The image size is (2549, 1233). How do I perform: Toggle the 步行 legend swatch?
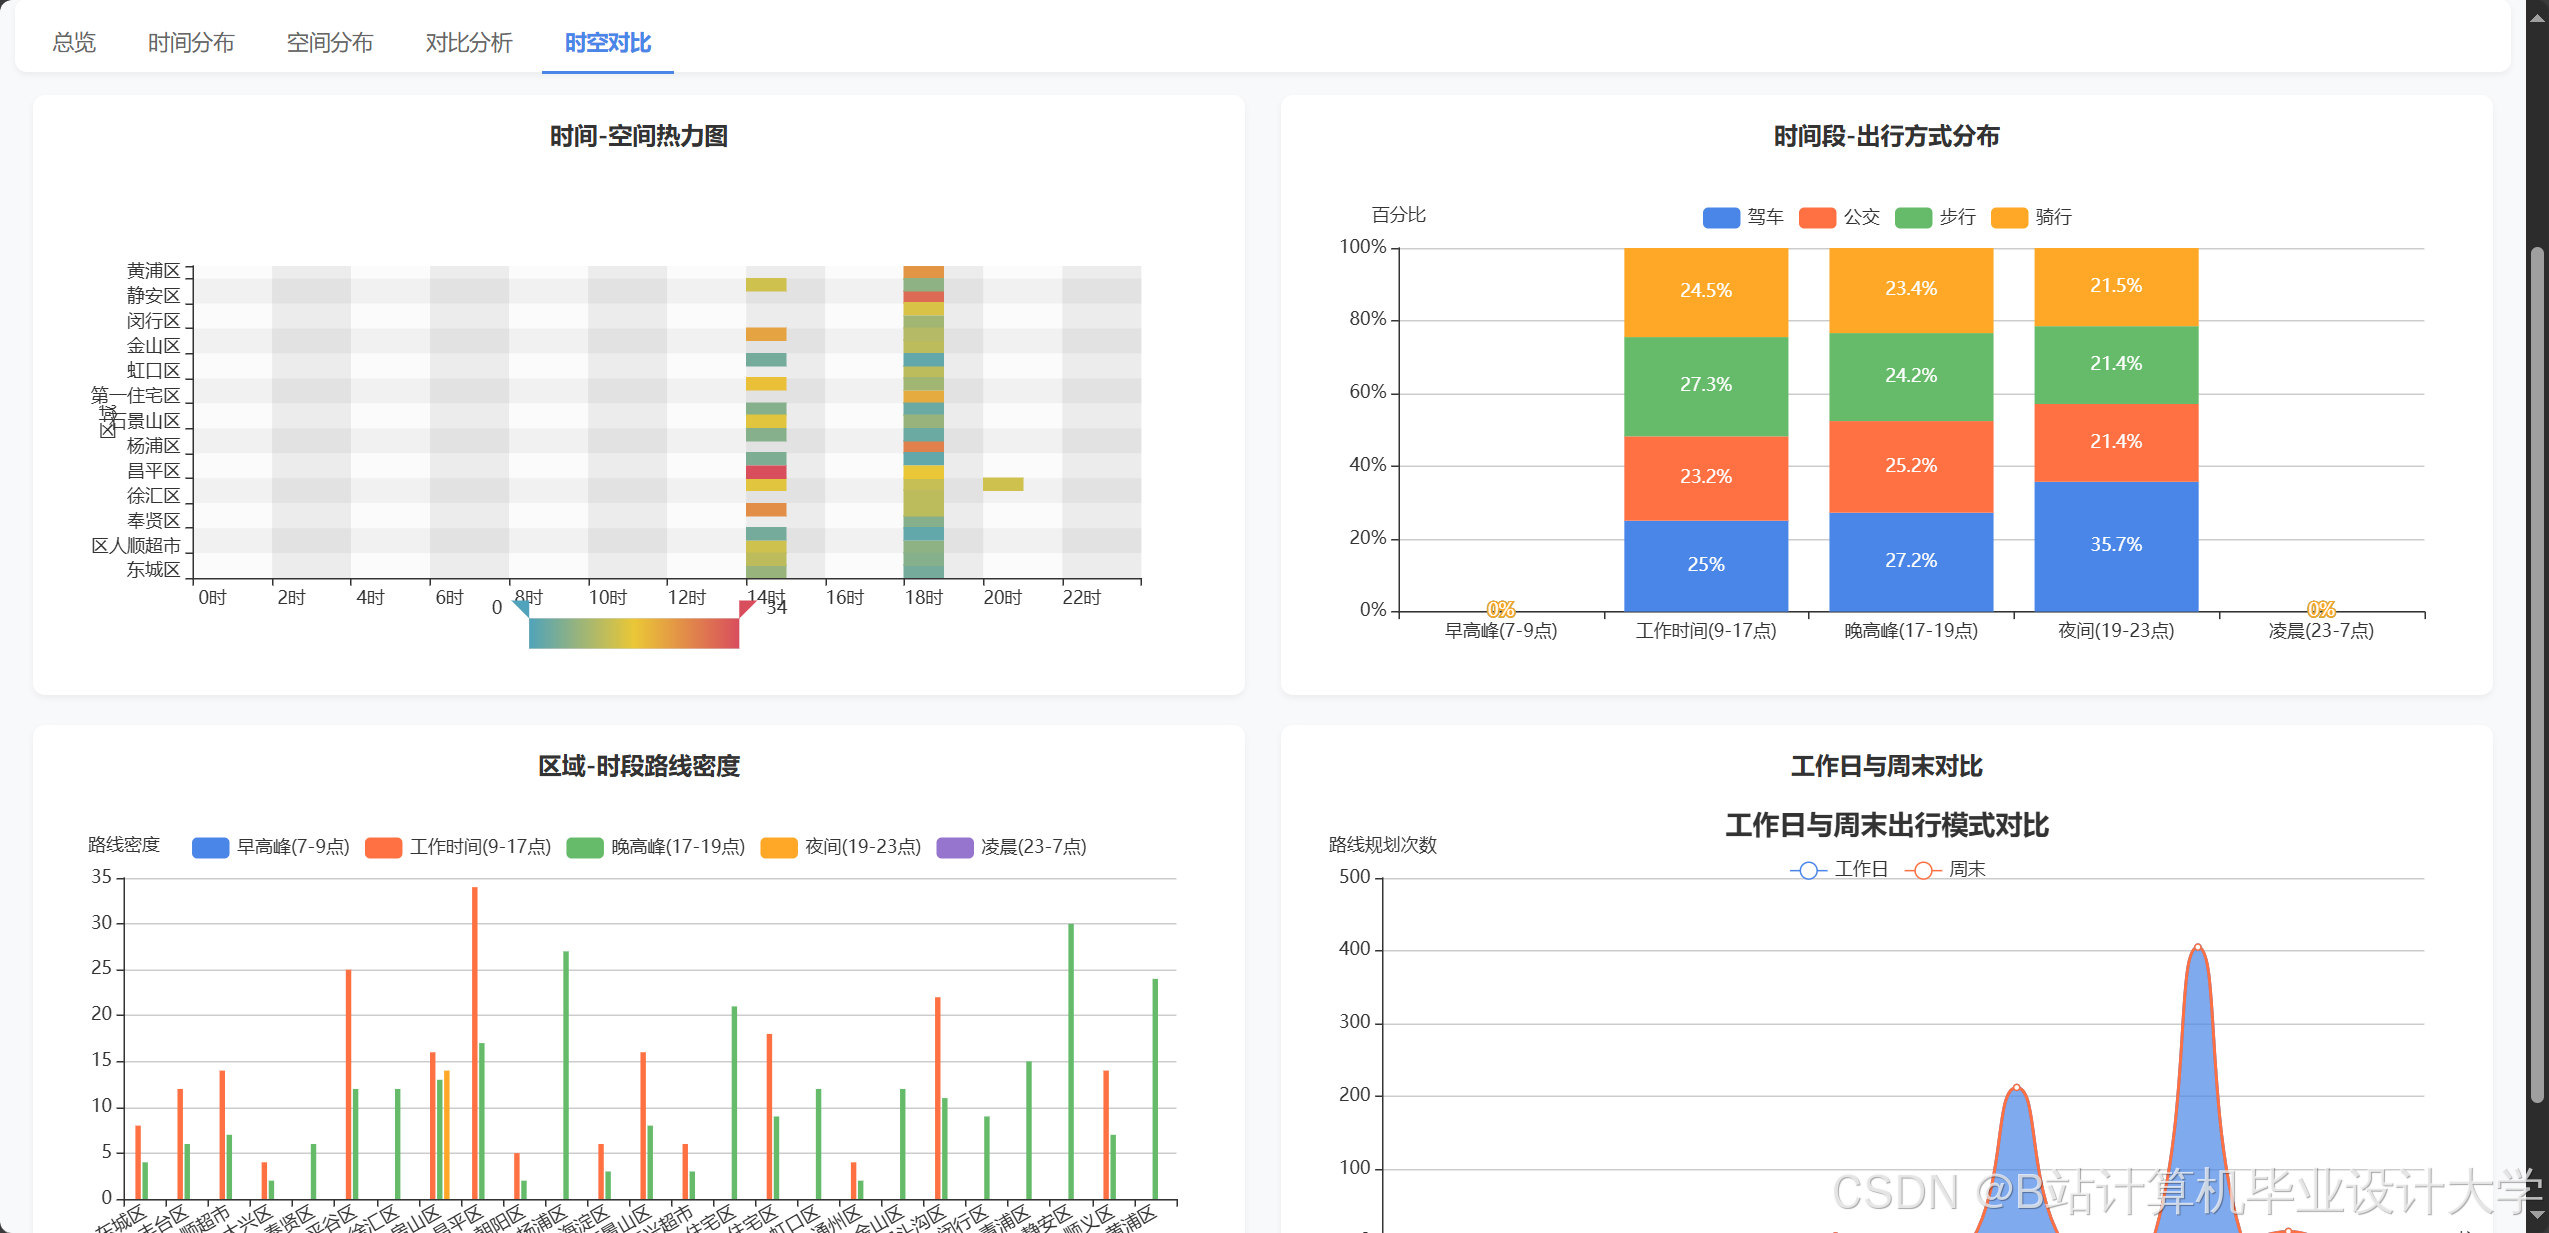tap(1912, 218)
